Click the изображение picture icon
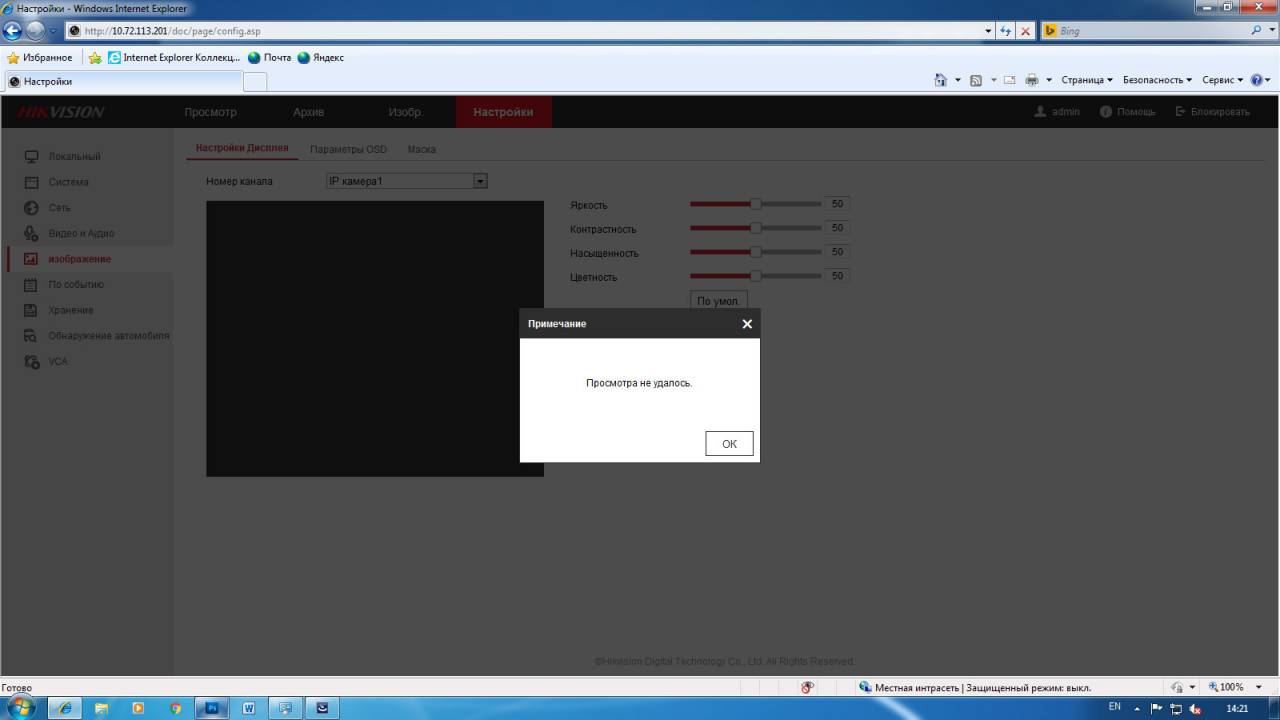The image size is (1280, 720). pos(31,259)
